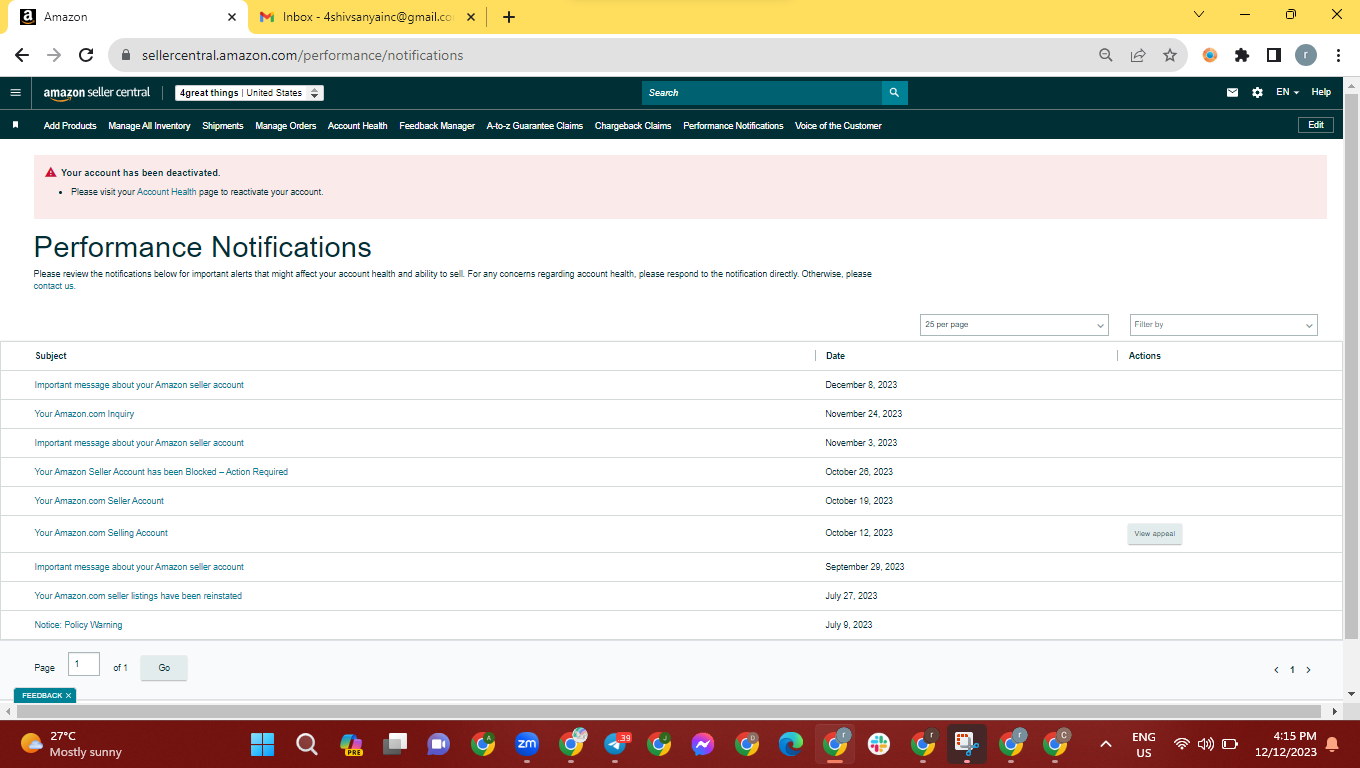The height and width of the screenshot is (768, 1360).
Task: Close the Gmail Inbox tab
Action: (x=472, y=17)
